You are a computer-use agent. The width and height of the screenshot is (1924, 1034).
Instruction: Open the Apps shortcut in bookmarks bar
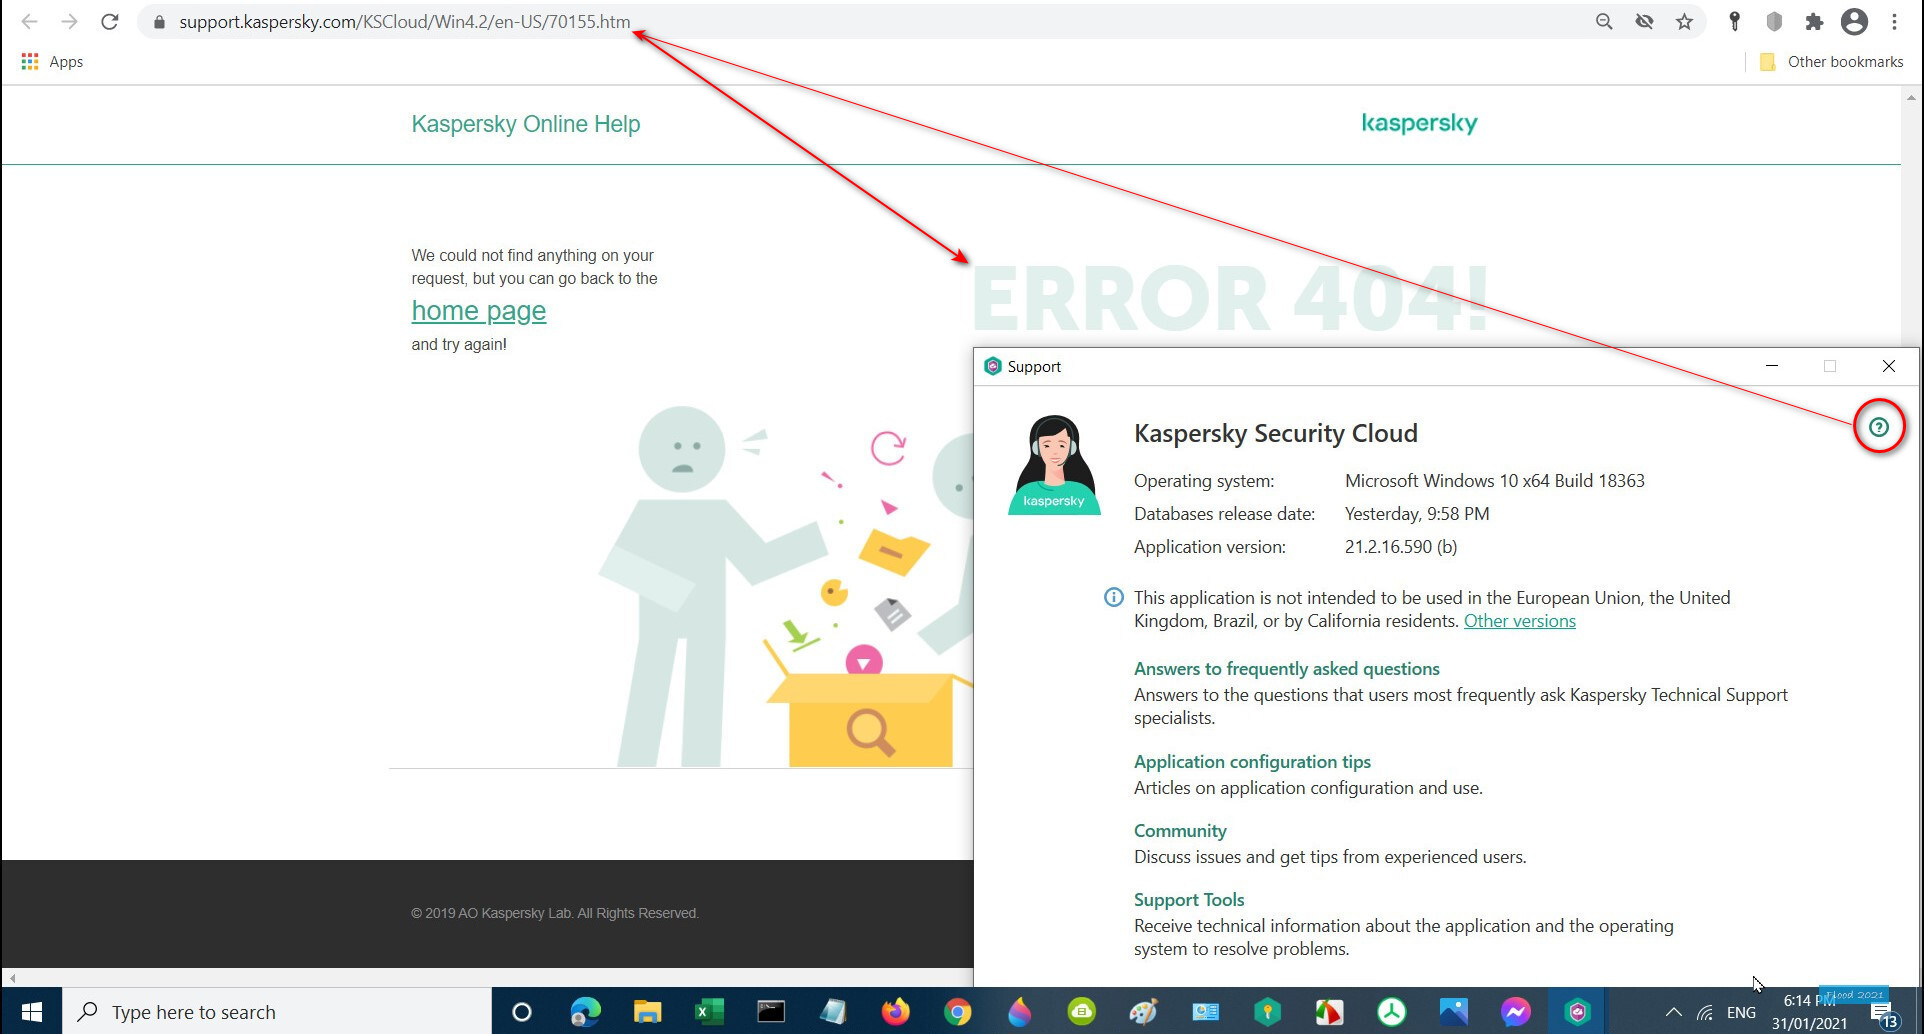[x=52, y=62]
